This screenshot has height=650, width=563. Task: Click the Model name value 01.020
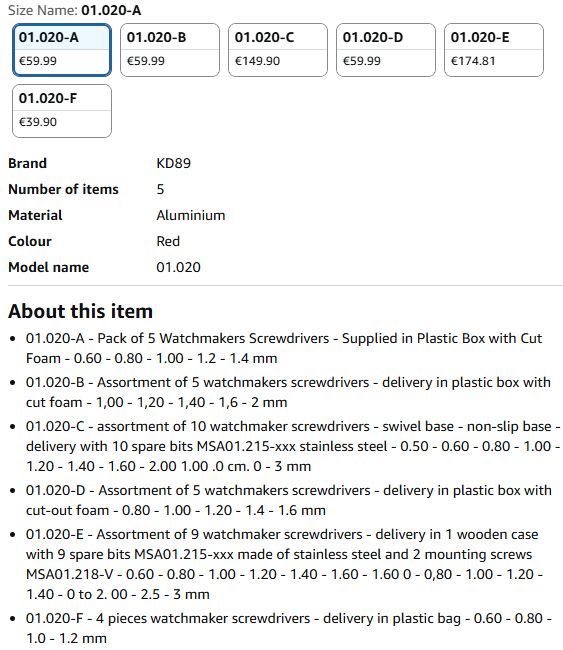tap(178, 267)
